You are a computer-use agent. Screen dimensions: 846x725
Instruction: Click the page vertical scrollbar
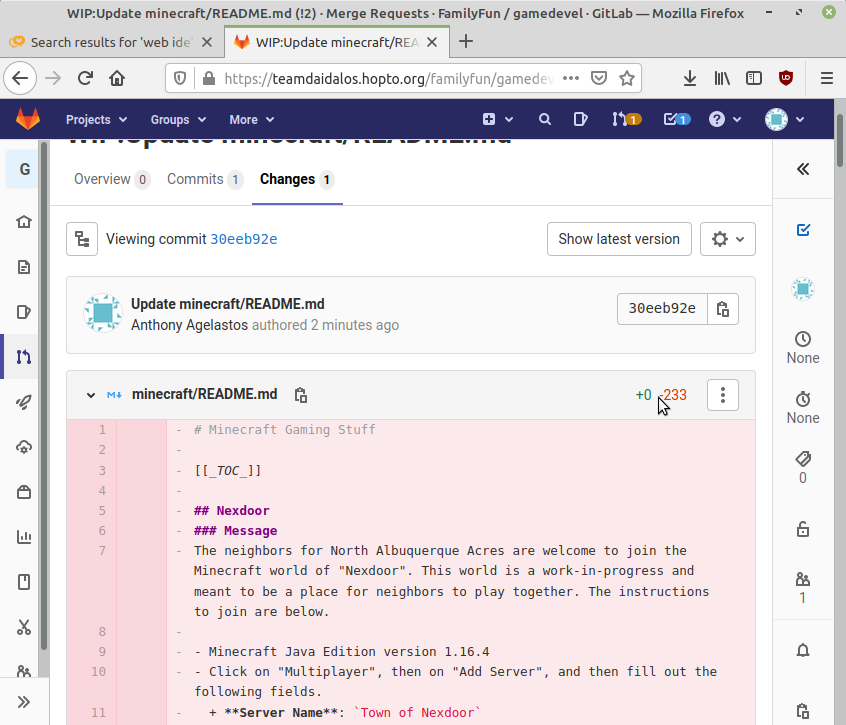pyautogui.click(x=840, y=141)
